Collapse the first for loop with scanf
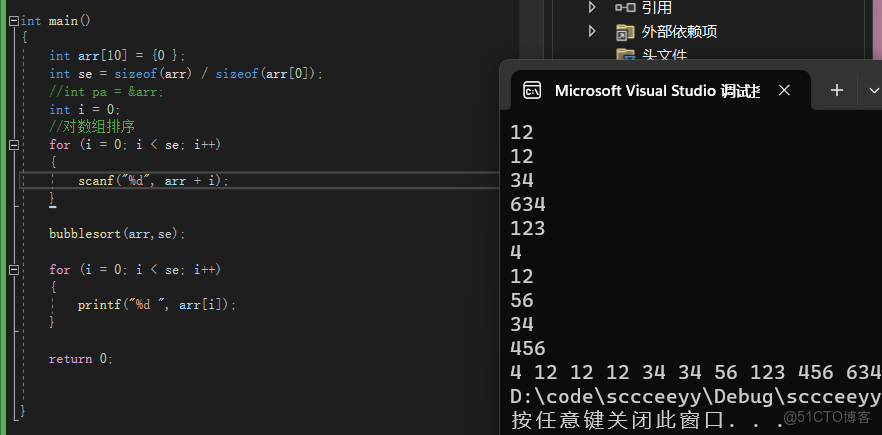Viewport: 882px width, 435px height. pyautogui.click(x=13, y=145)
